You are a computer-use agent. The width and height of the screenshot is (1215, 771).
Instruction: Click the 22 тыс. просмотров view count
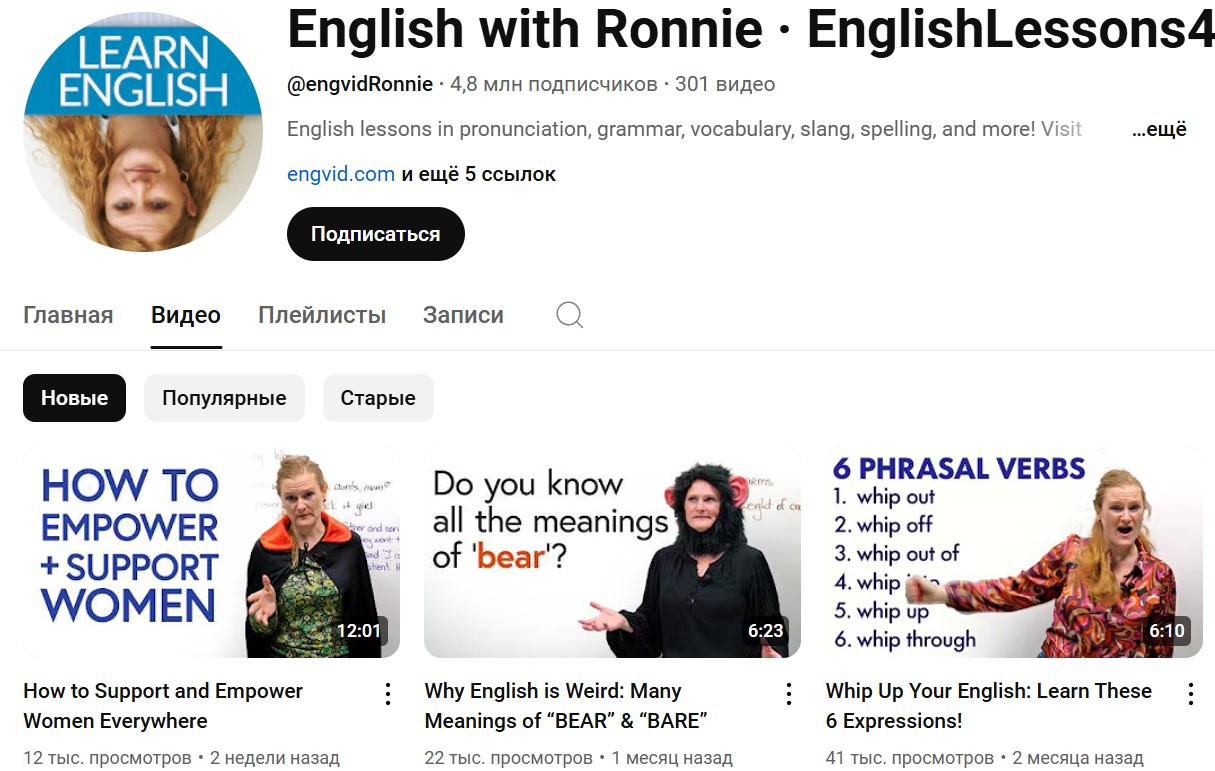509,758
